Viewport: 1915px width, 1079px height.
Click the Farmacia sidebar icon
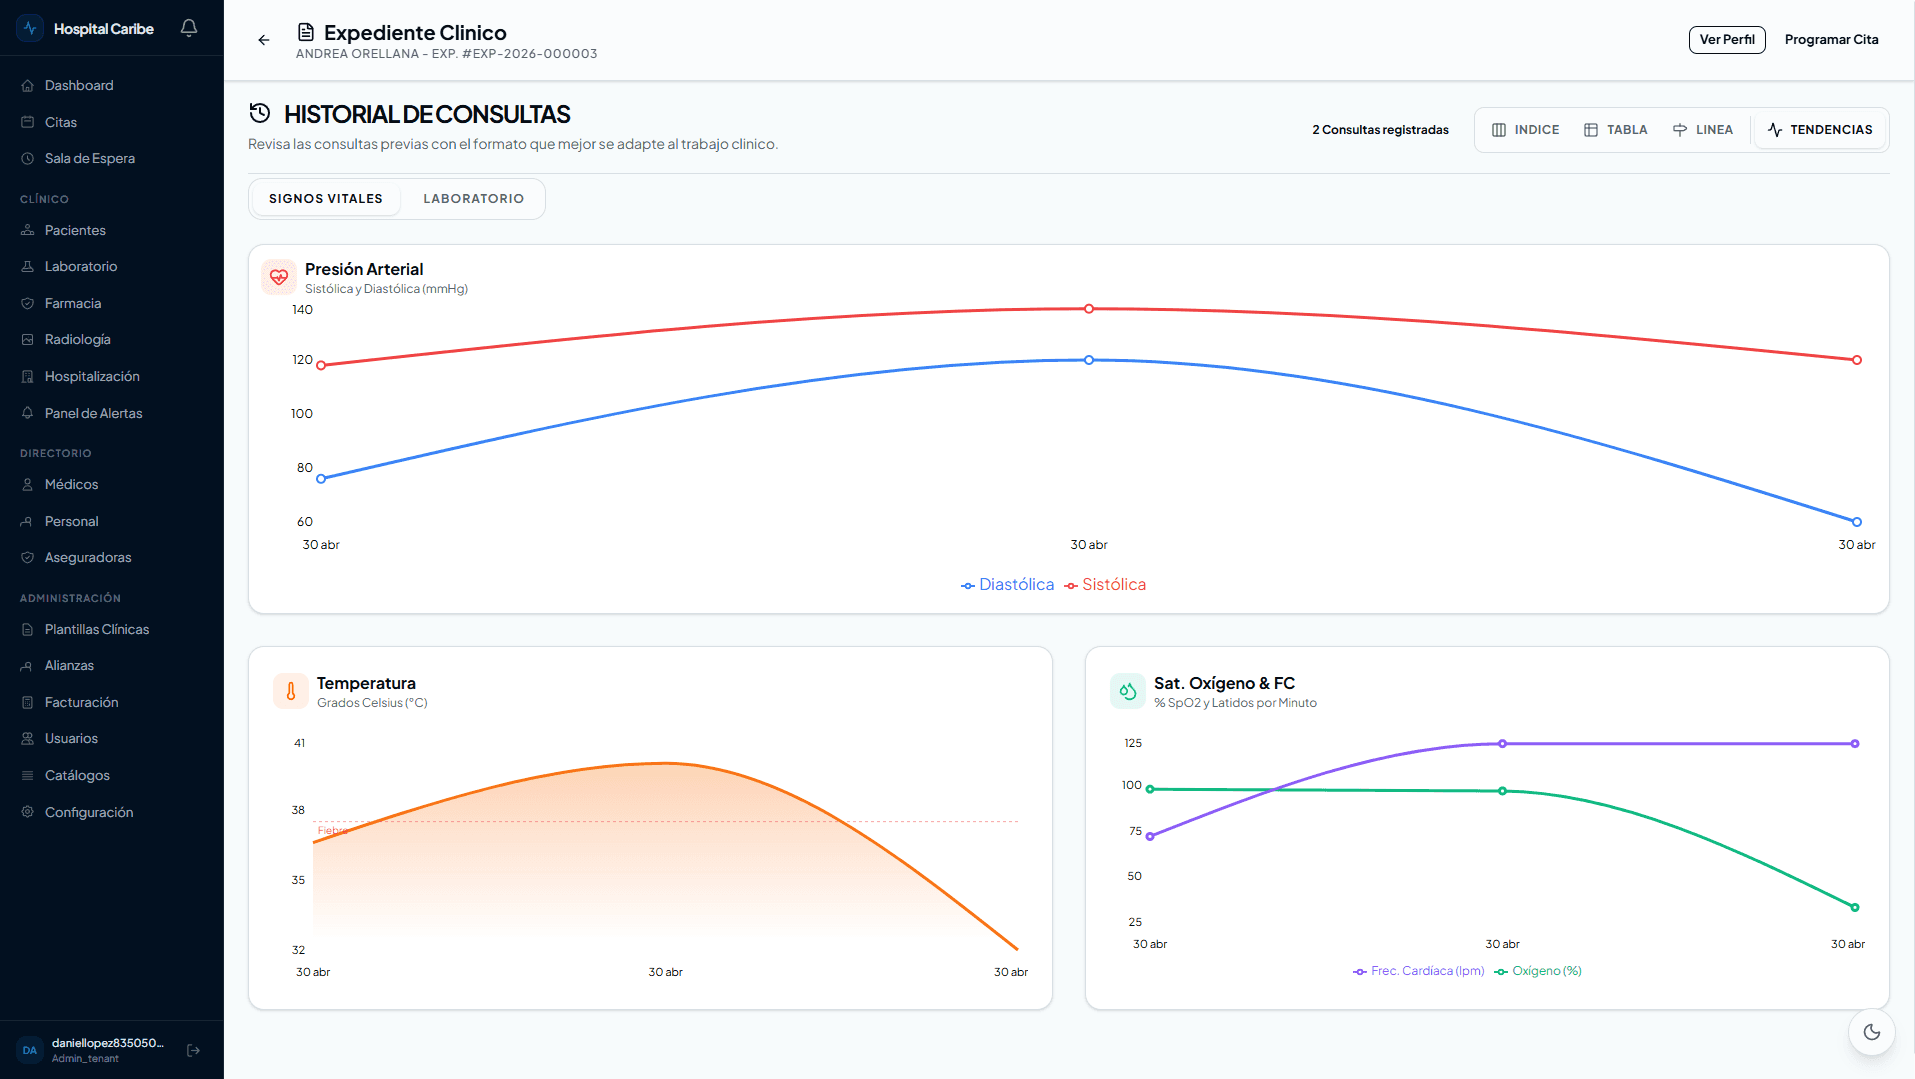click(x=28, y=304)
